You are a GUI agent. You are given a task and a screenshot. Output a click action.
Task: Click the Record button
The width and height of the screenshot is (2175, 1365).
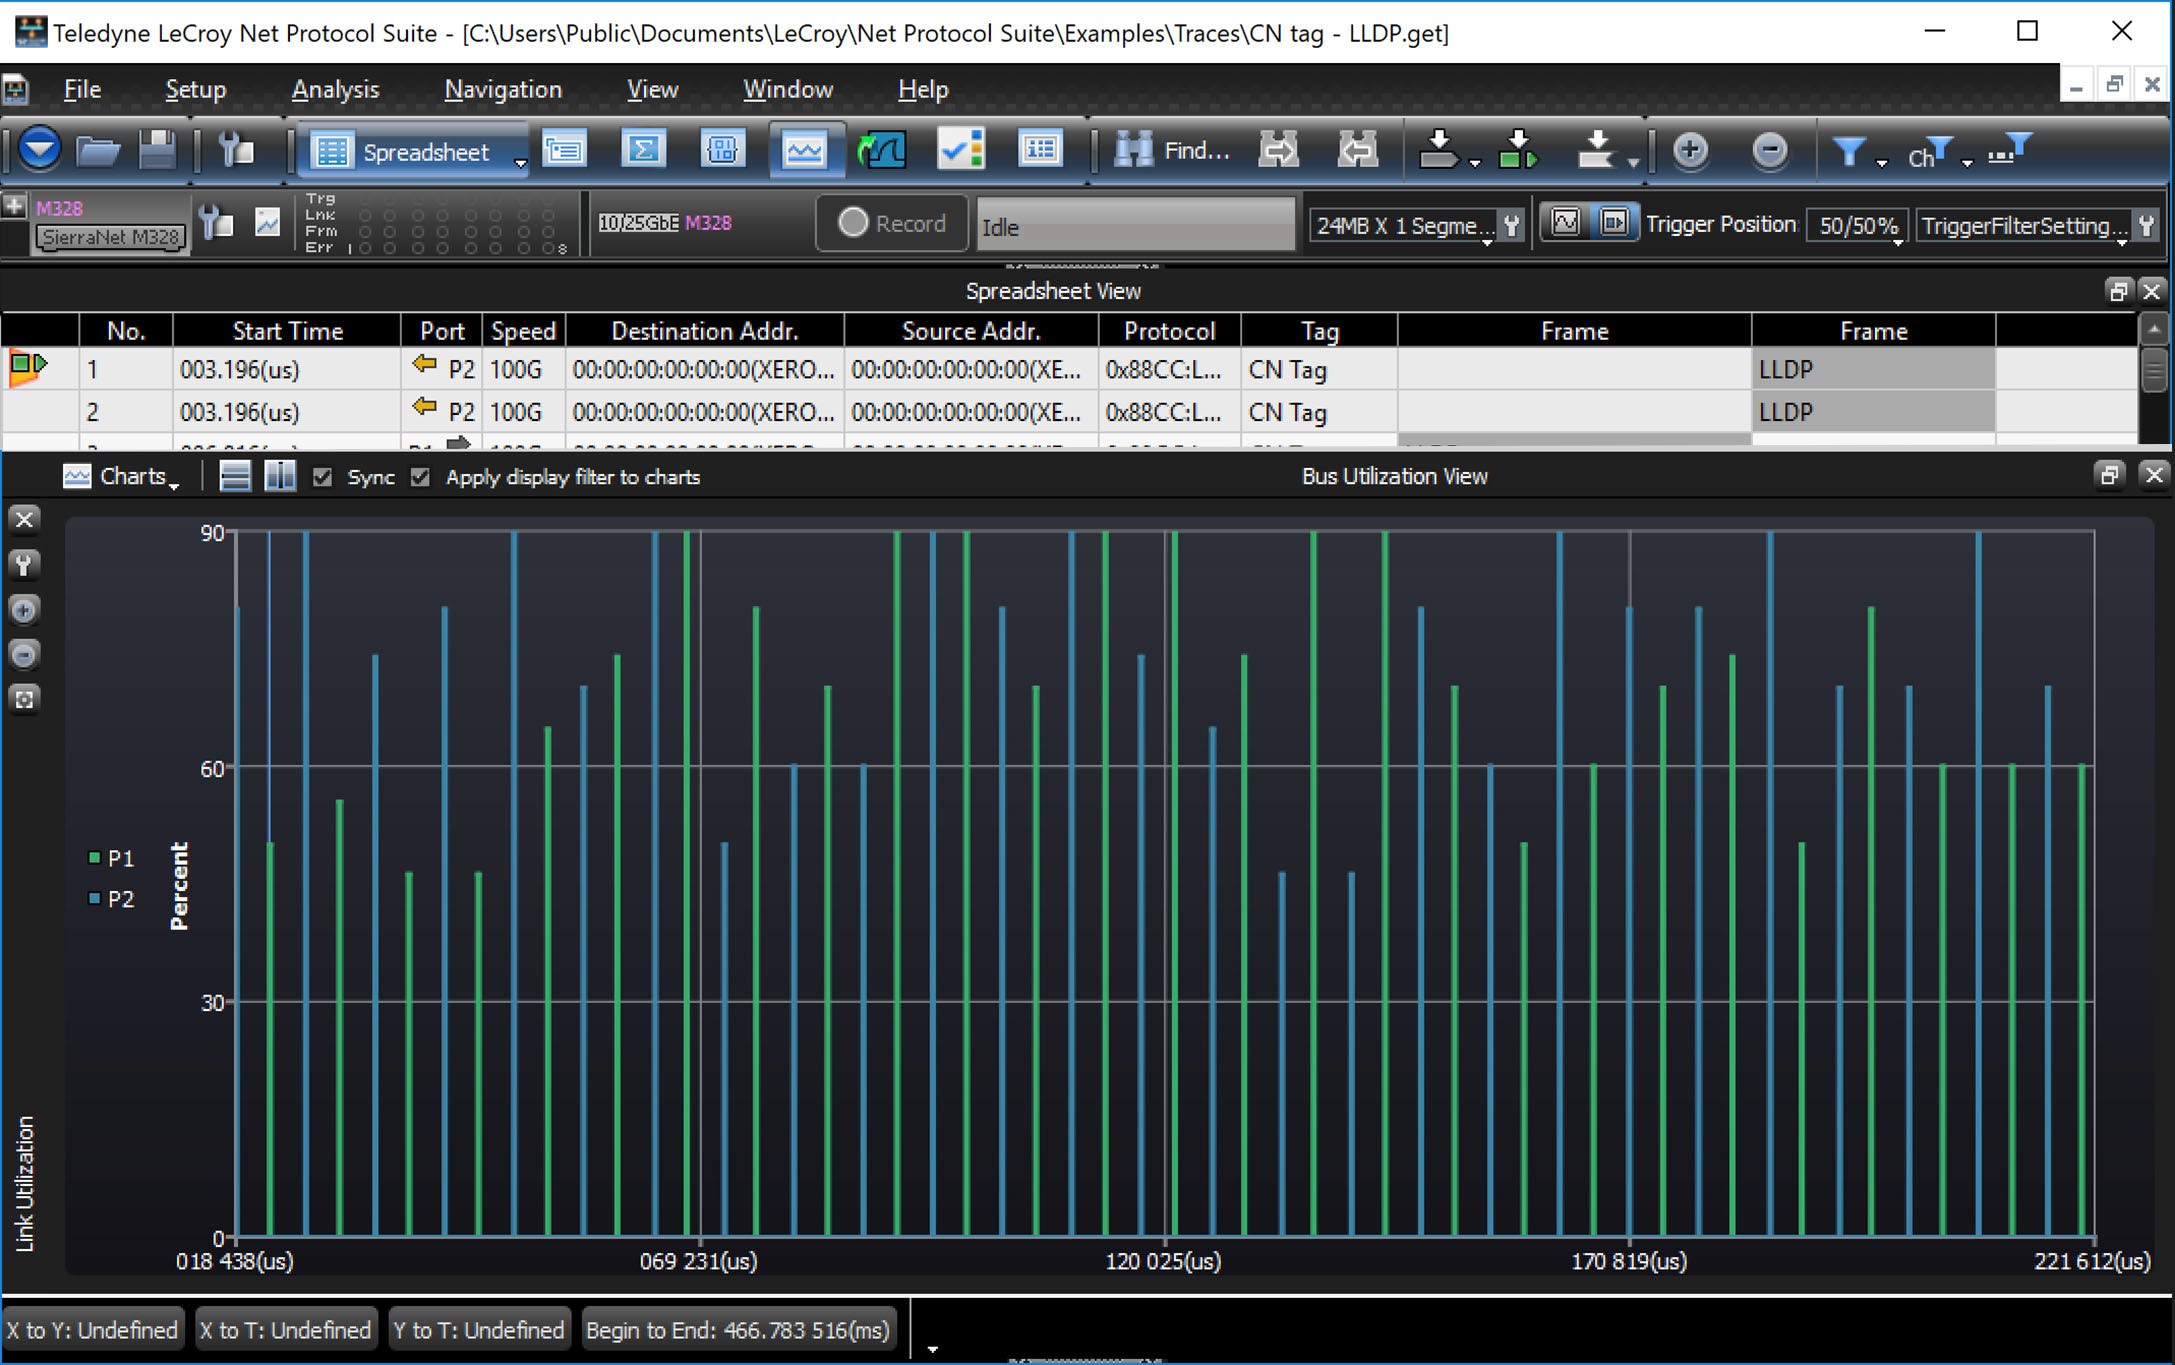tap(892, 223)
